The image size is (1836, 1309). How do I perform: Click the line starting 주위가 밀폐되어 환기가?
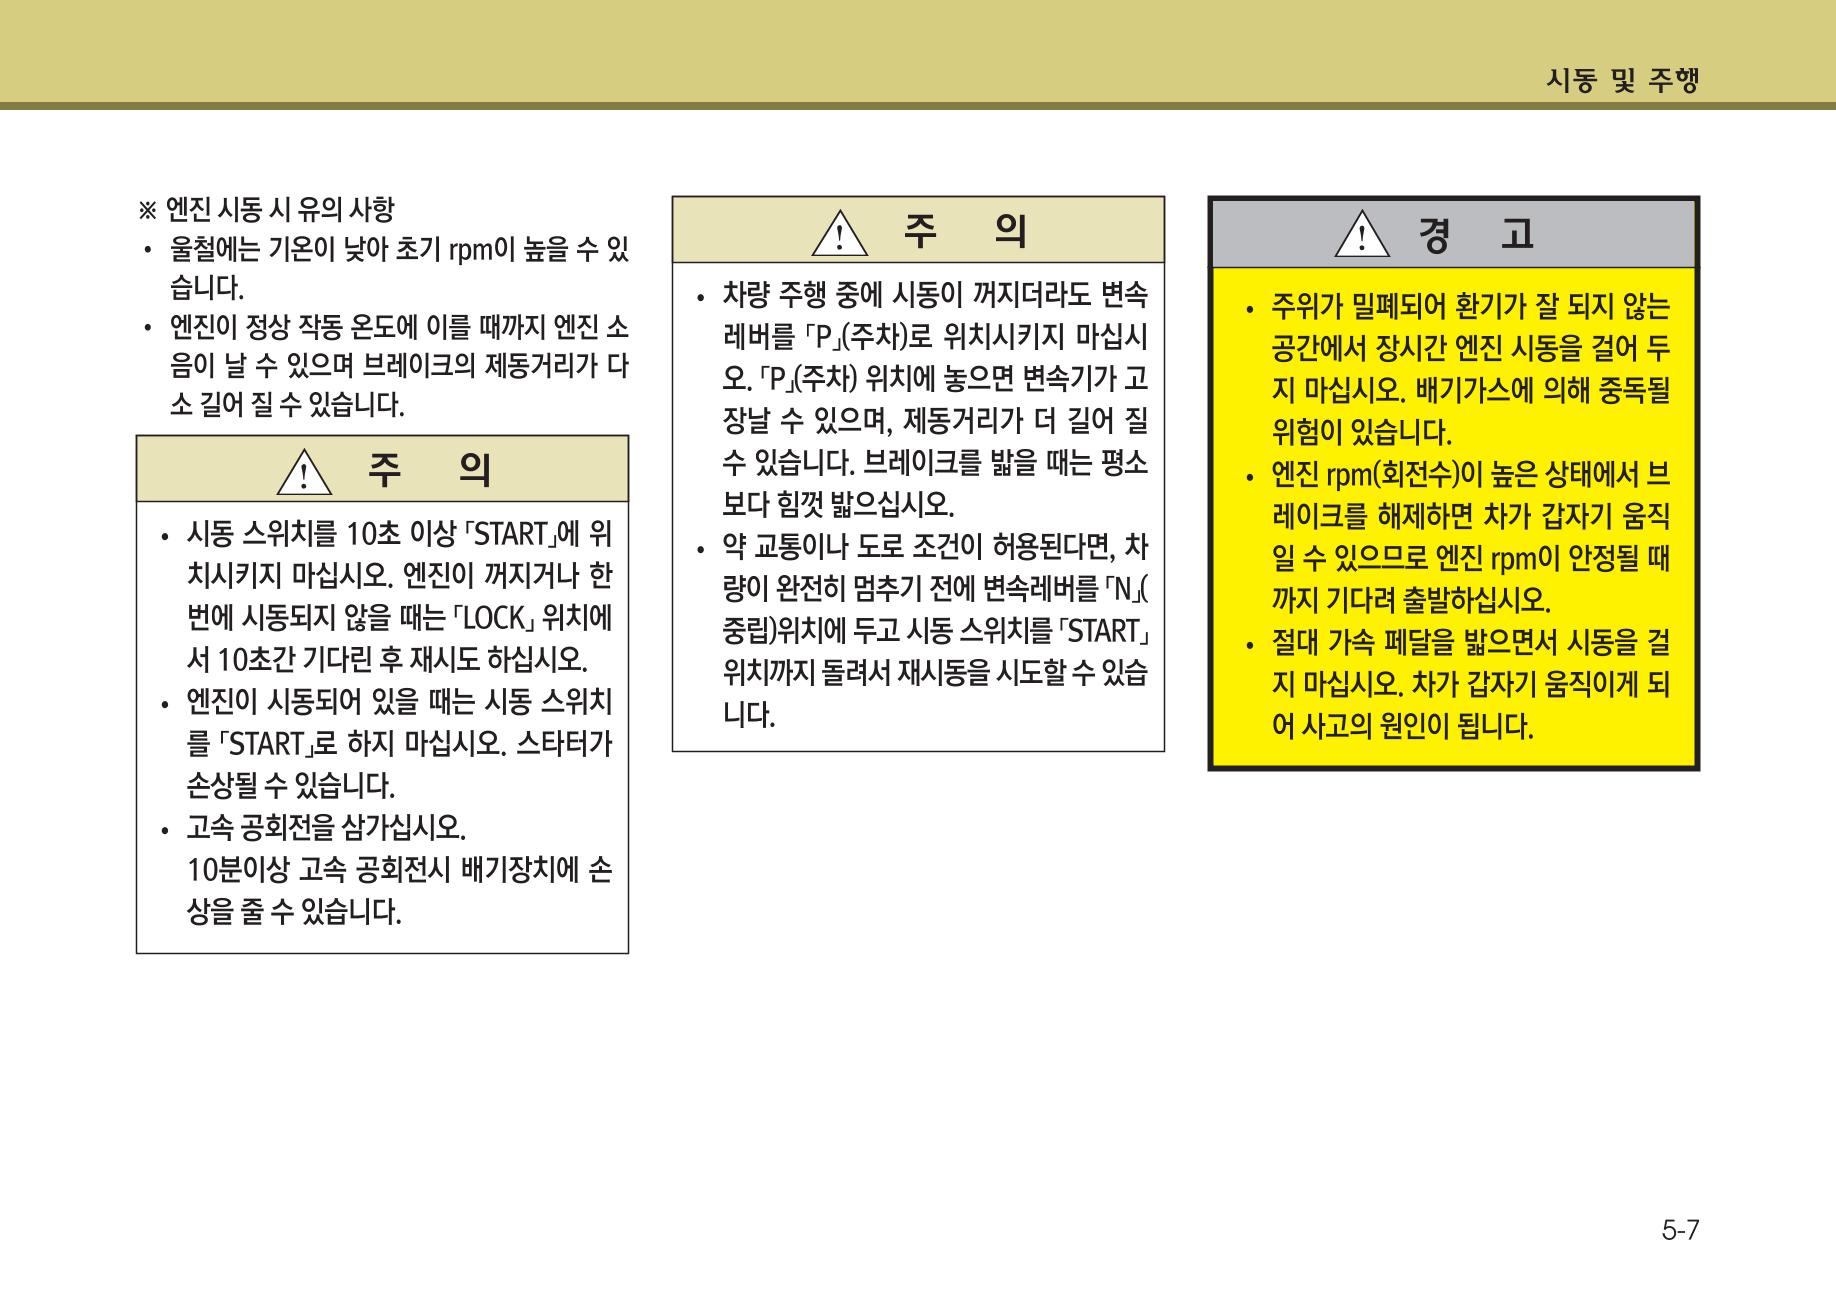1471,305
